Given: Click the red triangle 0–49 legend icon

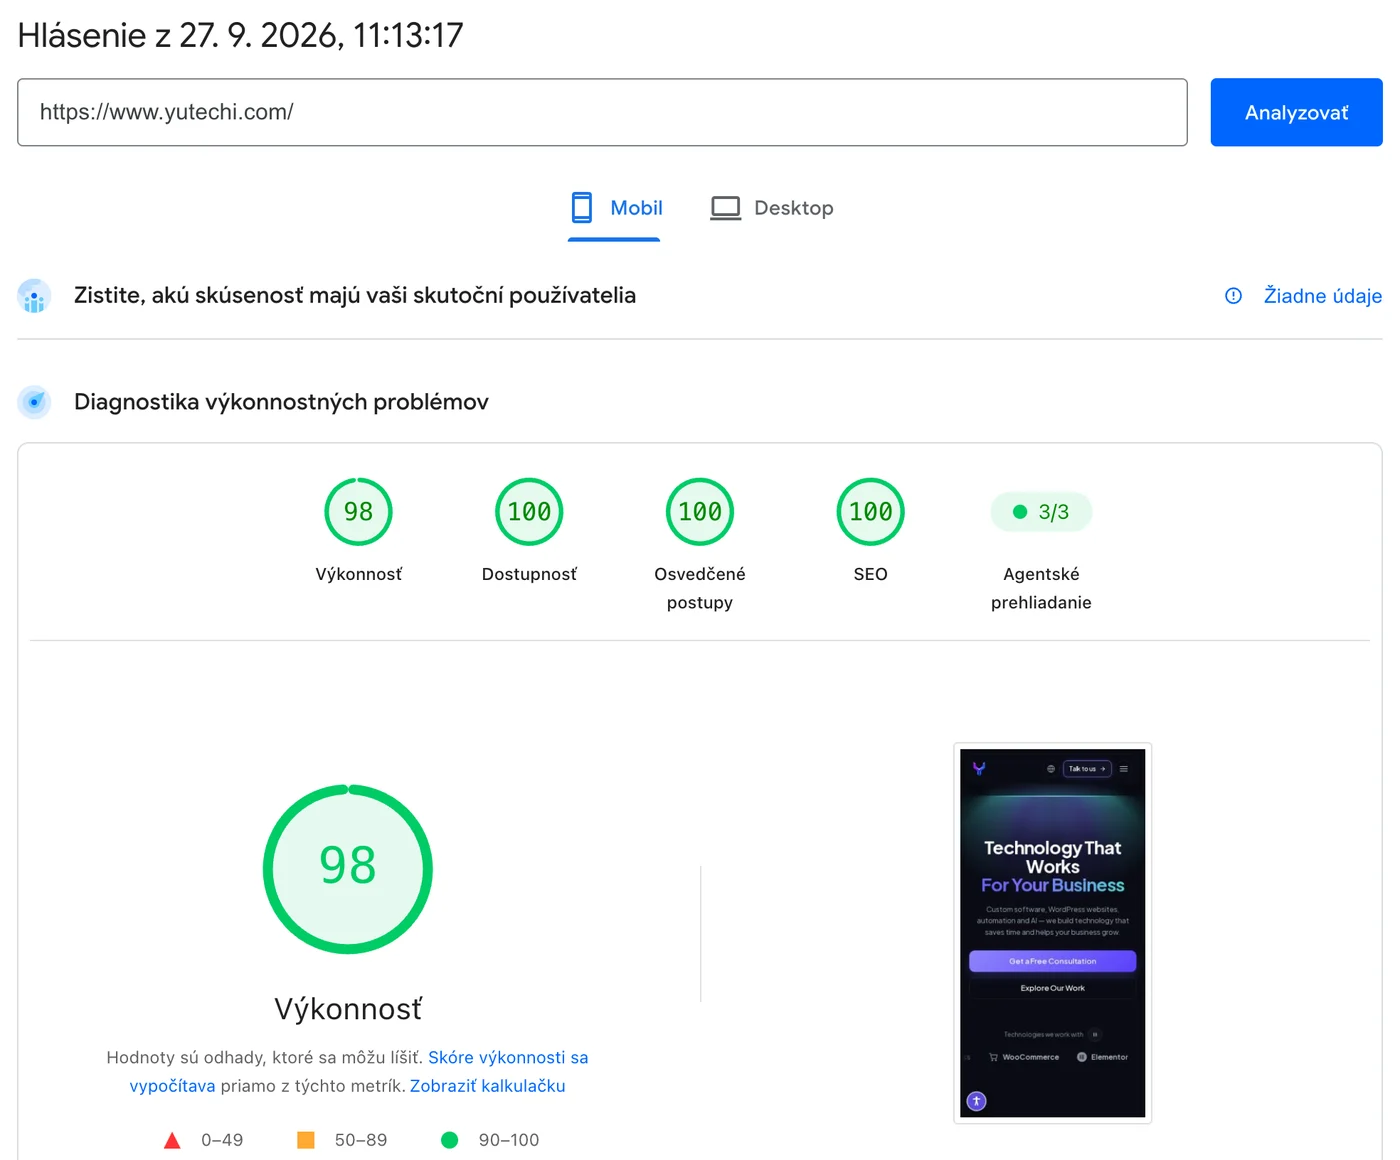Looking at the screenshot, I should point(172,1140).
